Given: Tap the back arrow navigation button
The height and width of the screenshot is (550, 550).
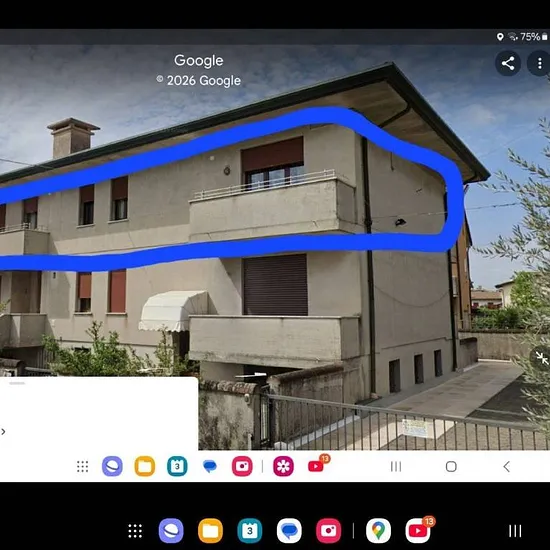Looking at the screenshot, I should (x=506, y=467).
